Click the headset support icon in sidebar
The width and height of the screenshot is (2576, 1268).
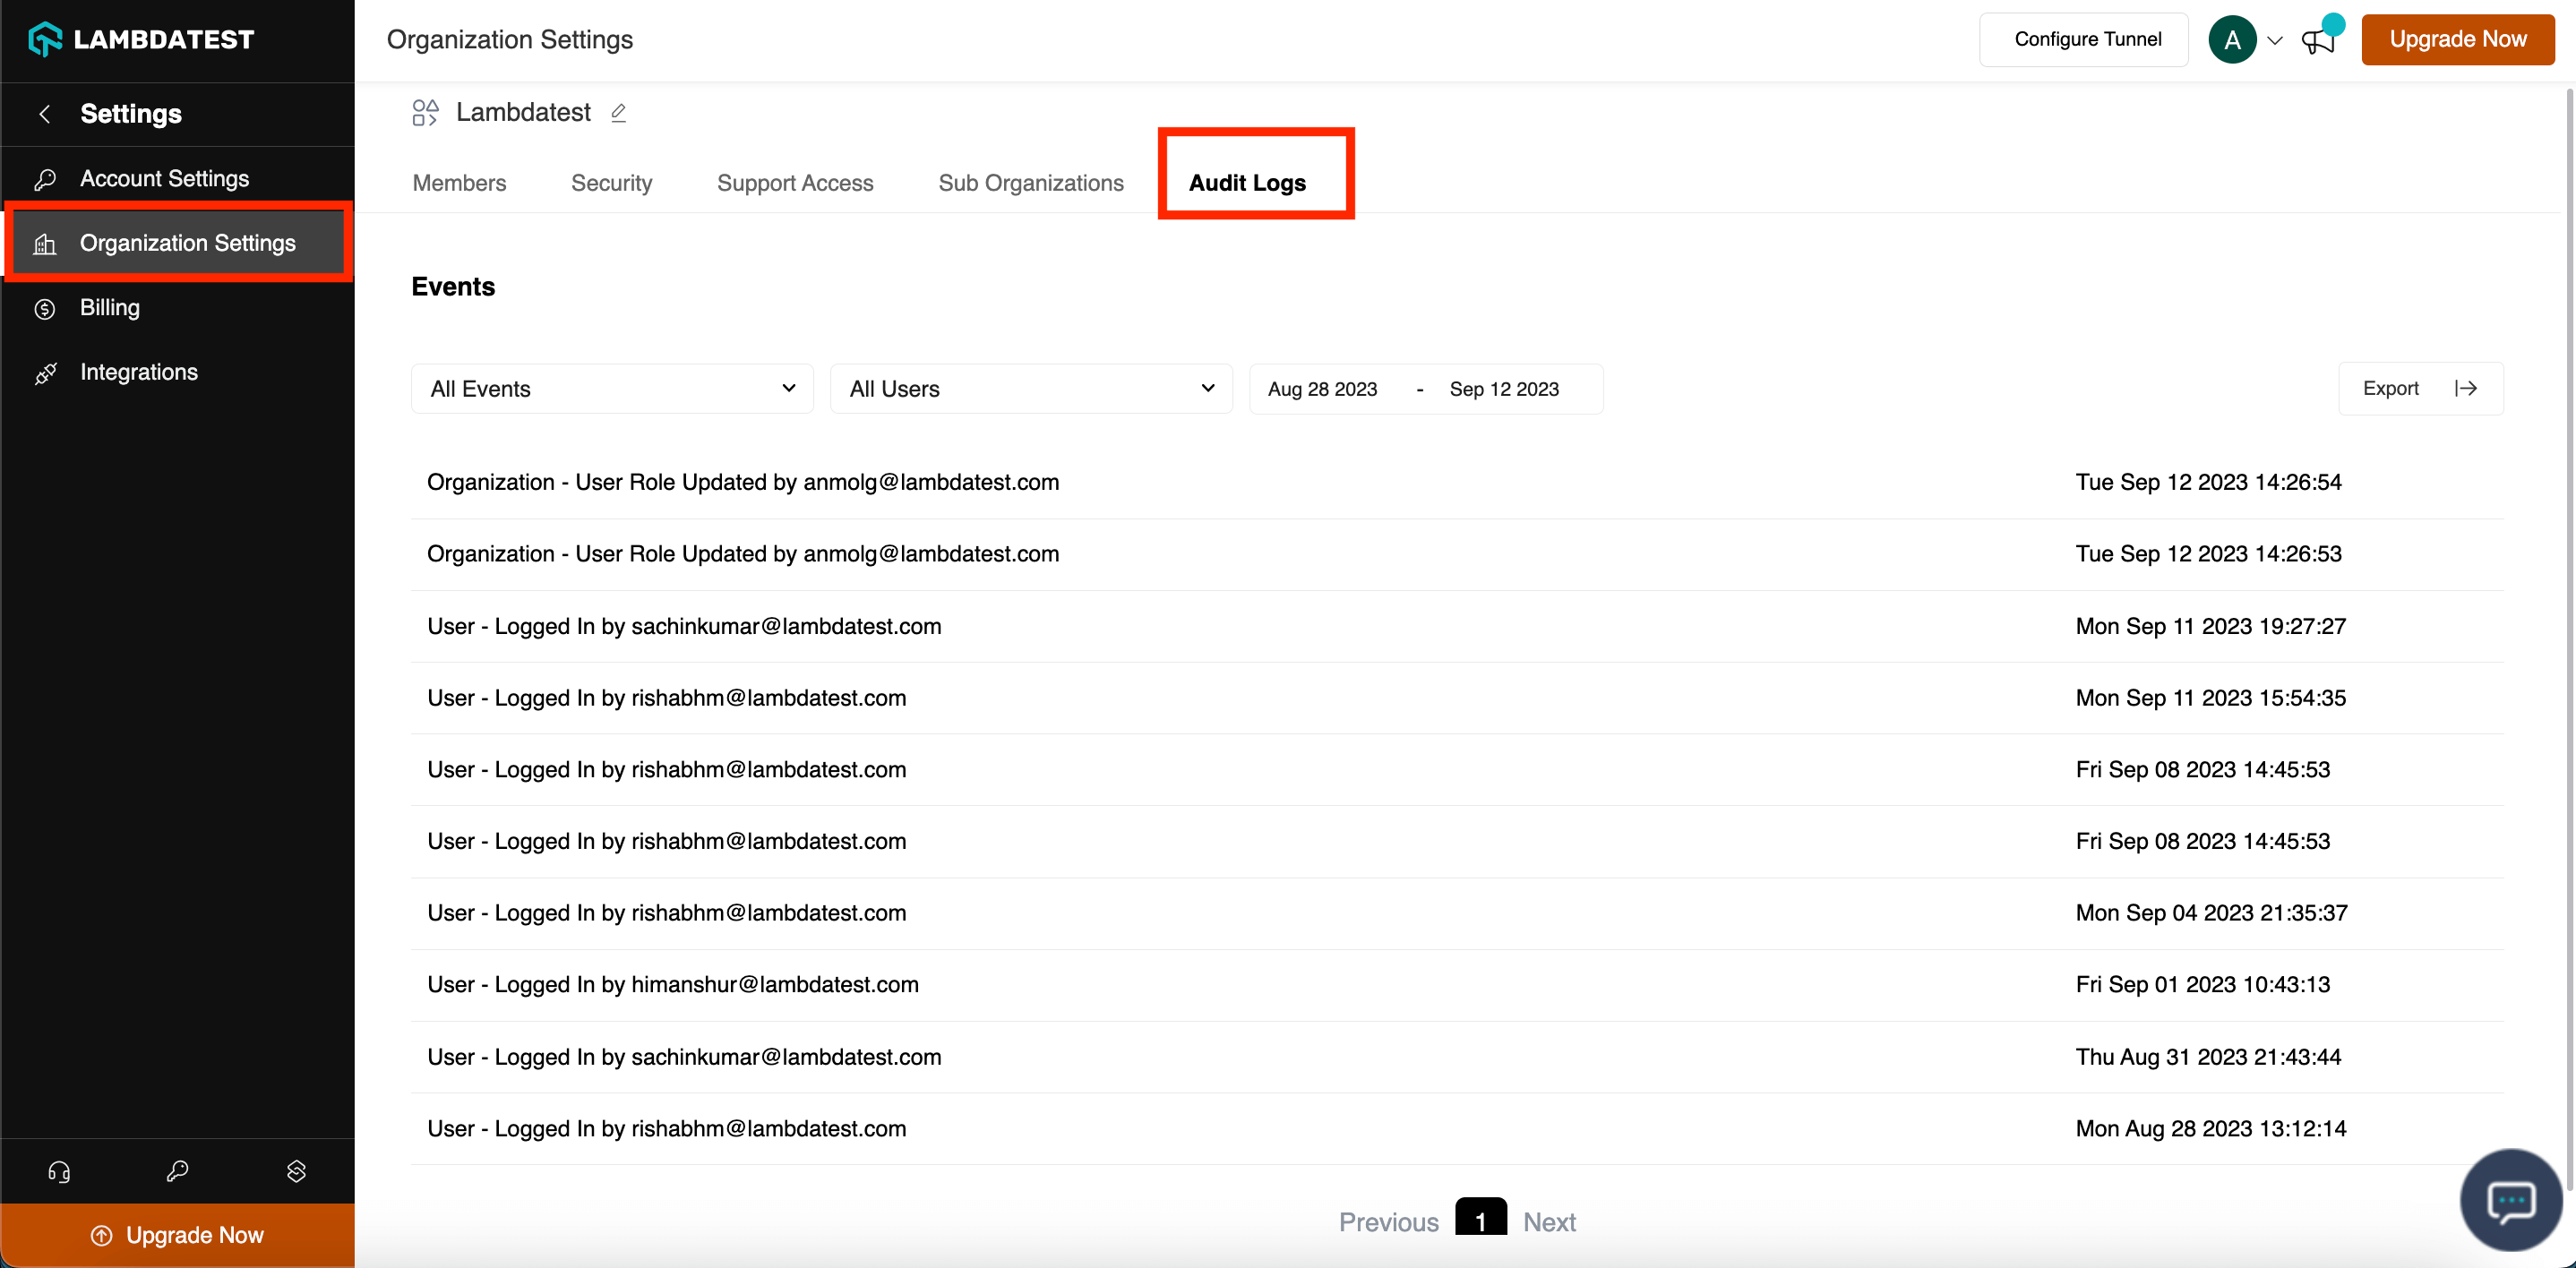point(59,1171)
